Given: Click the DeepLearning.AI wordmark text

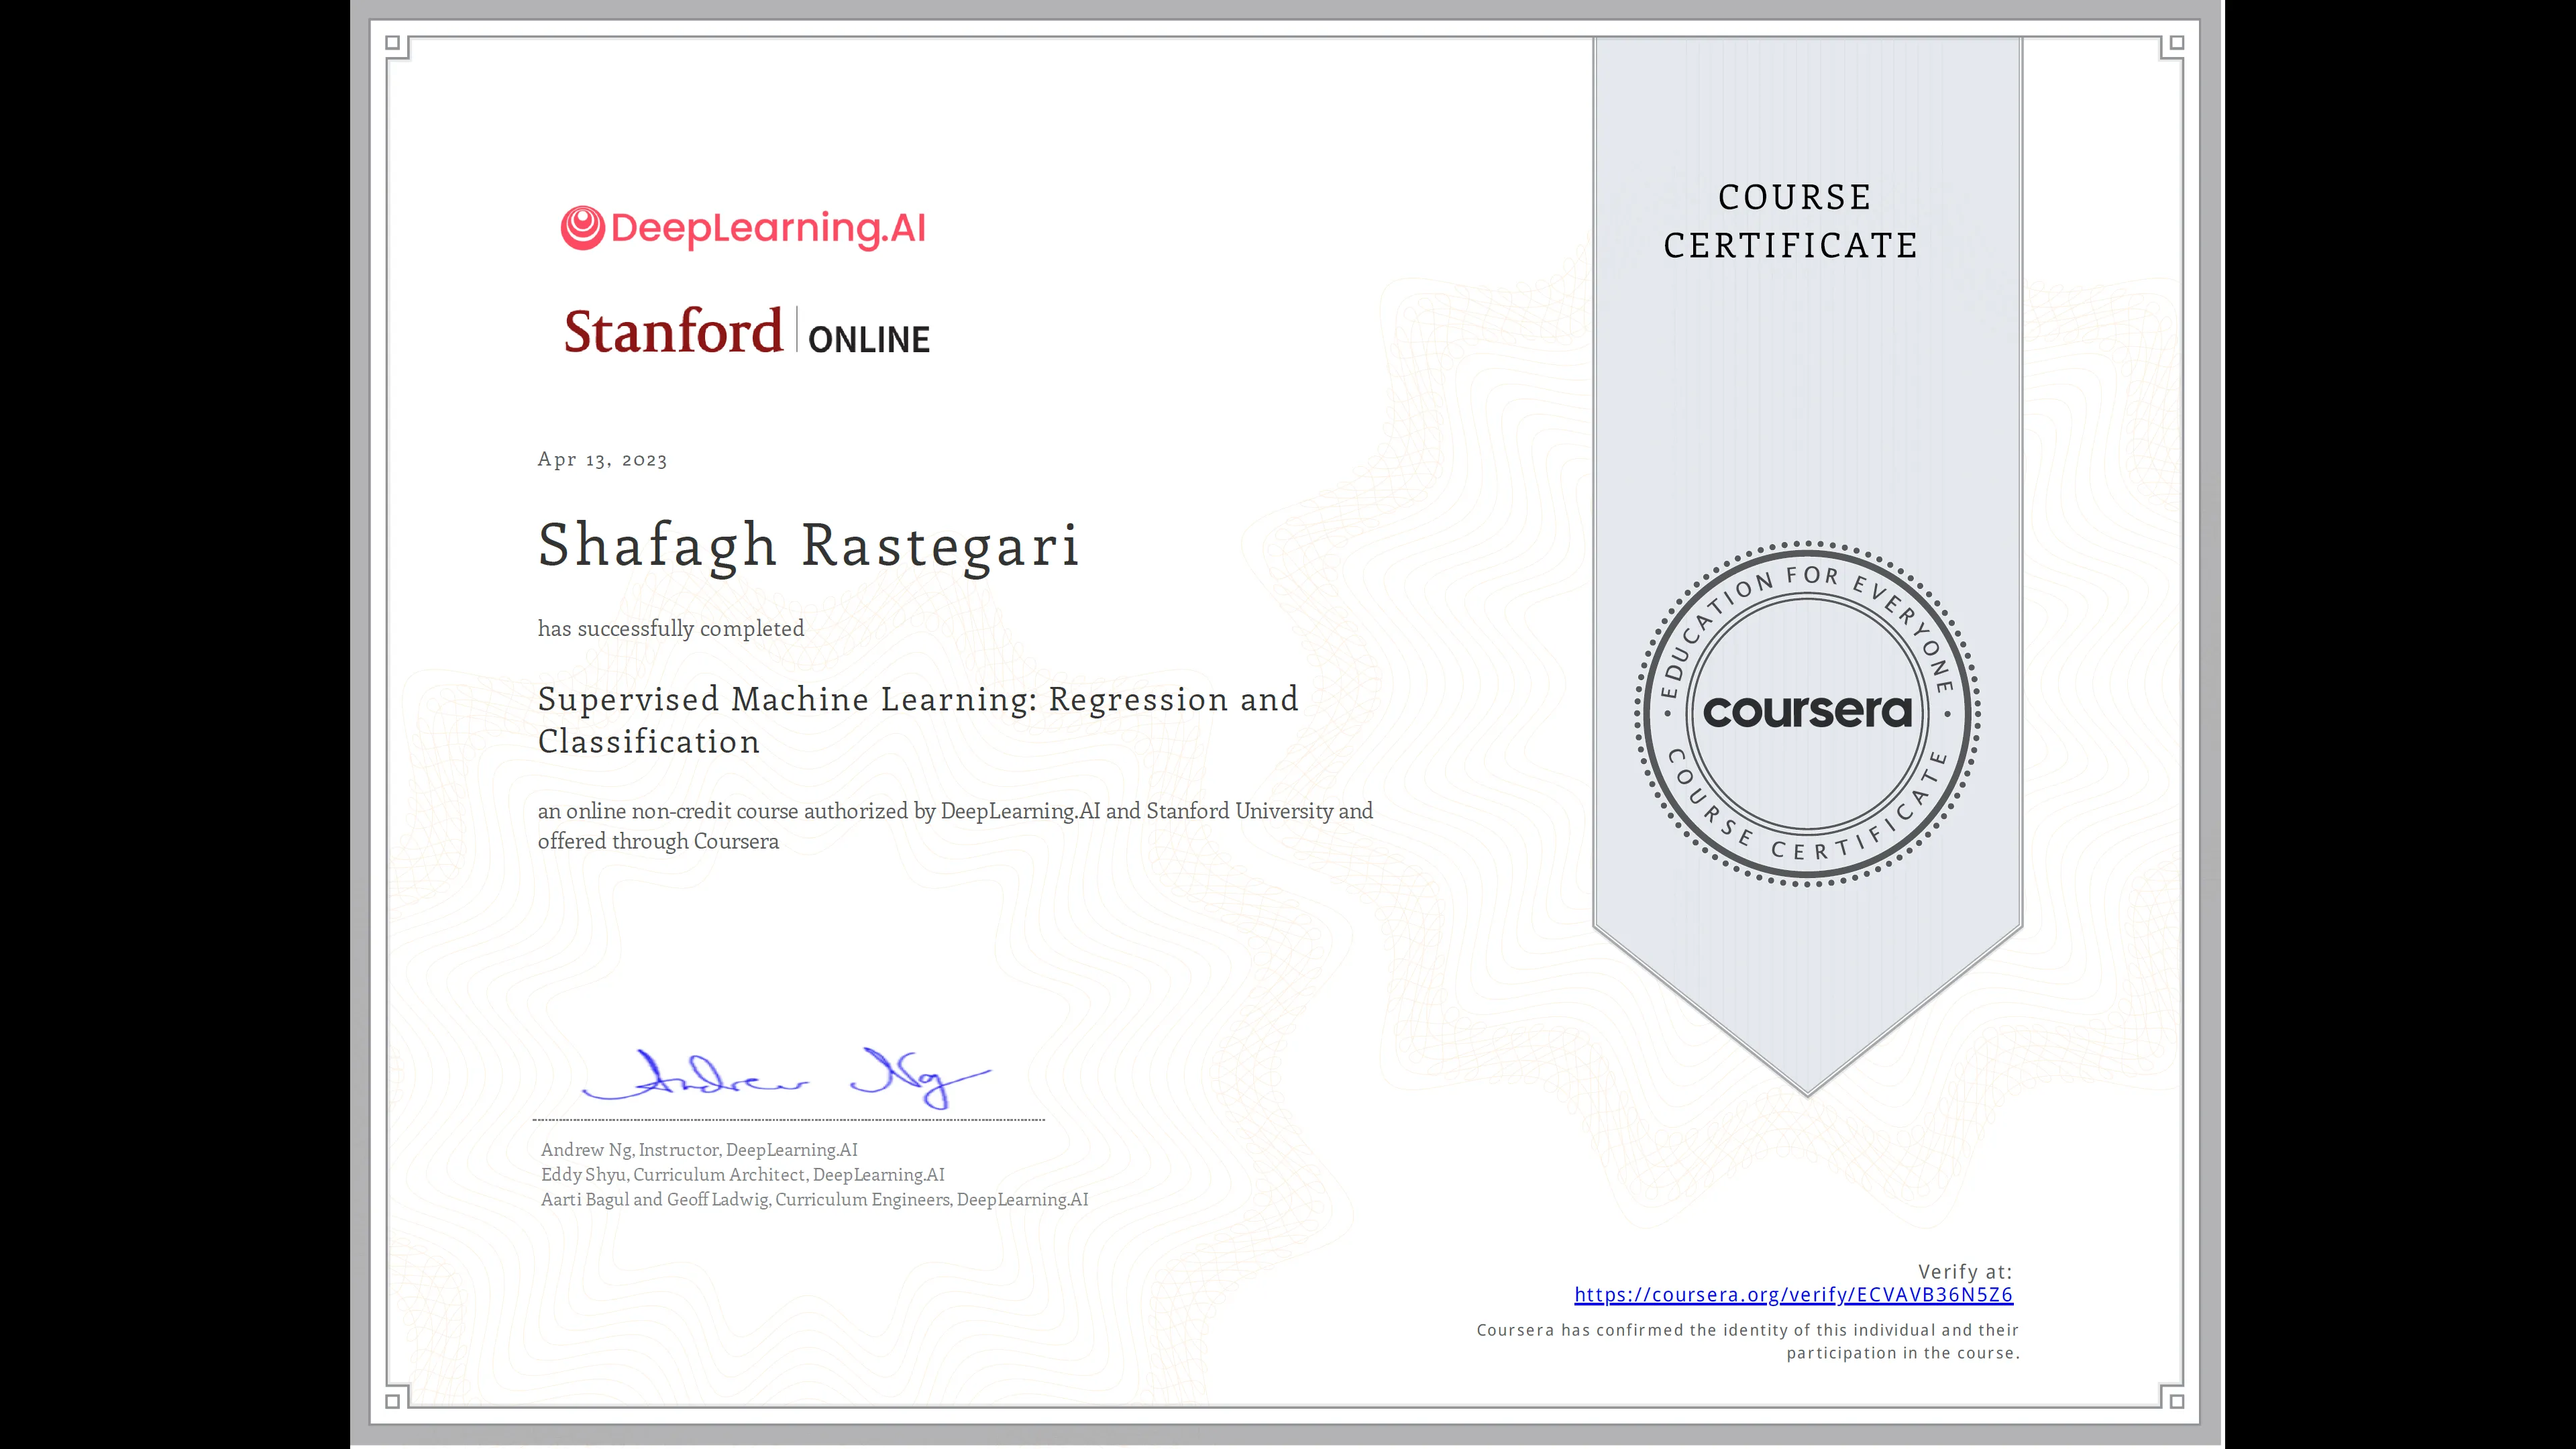Looking at the screenshot, I should coord(767,228).
